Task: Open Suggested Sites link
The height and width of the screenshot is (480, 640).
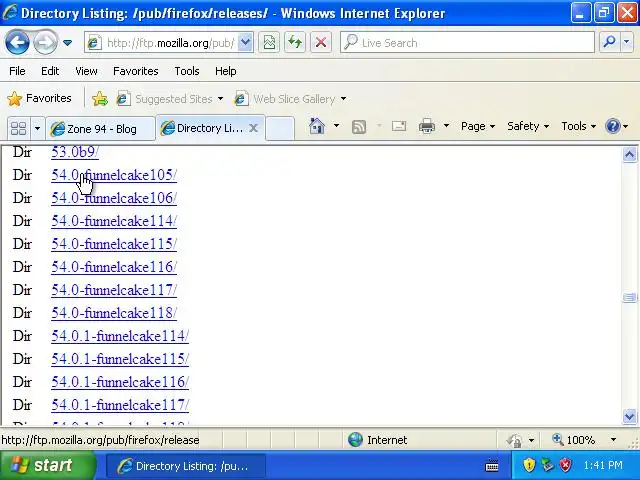Action: (x=169, y=99)
